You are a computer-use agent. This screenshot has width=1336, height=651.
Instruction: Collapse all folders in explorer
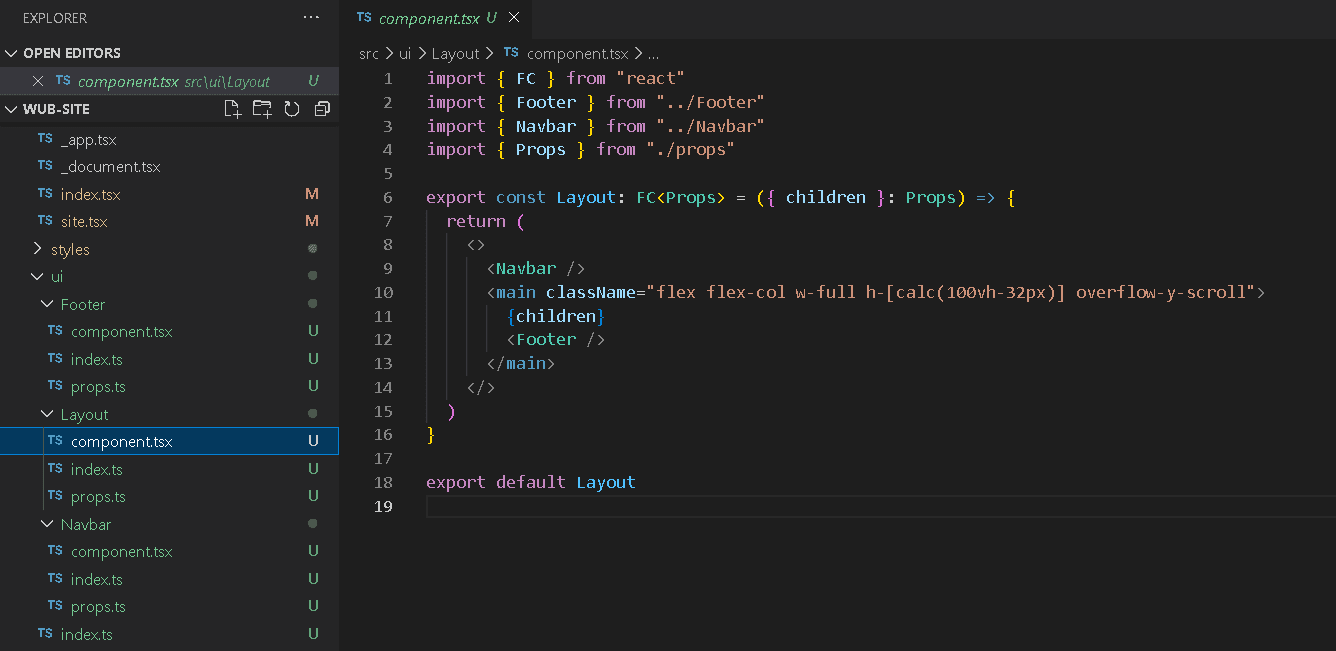tap(322, 109)
